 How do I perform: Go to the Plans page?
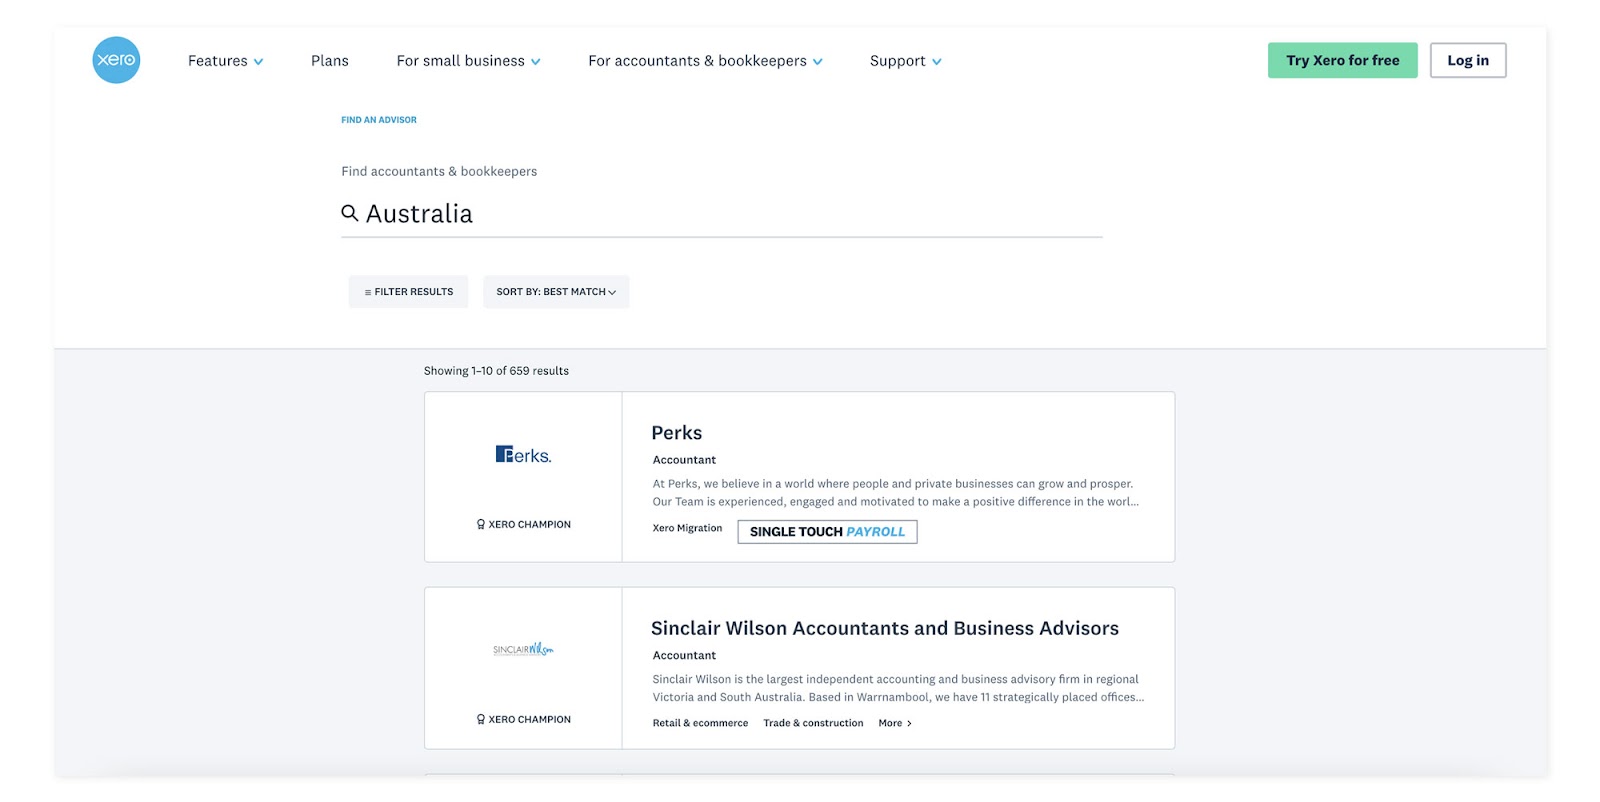(x=330, y=61)
